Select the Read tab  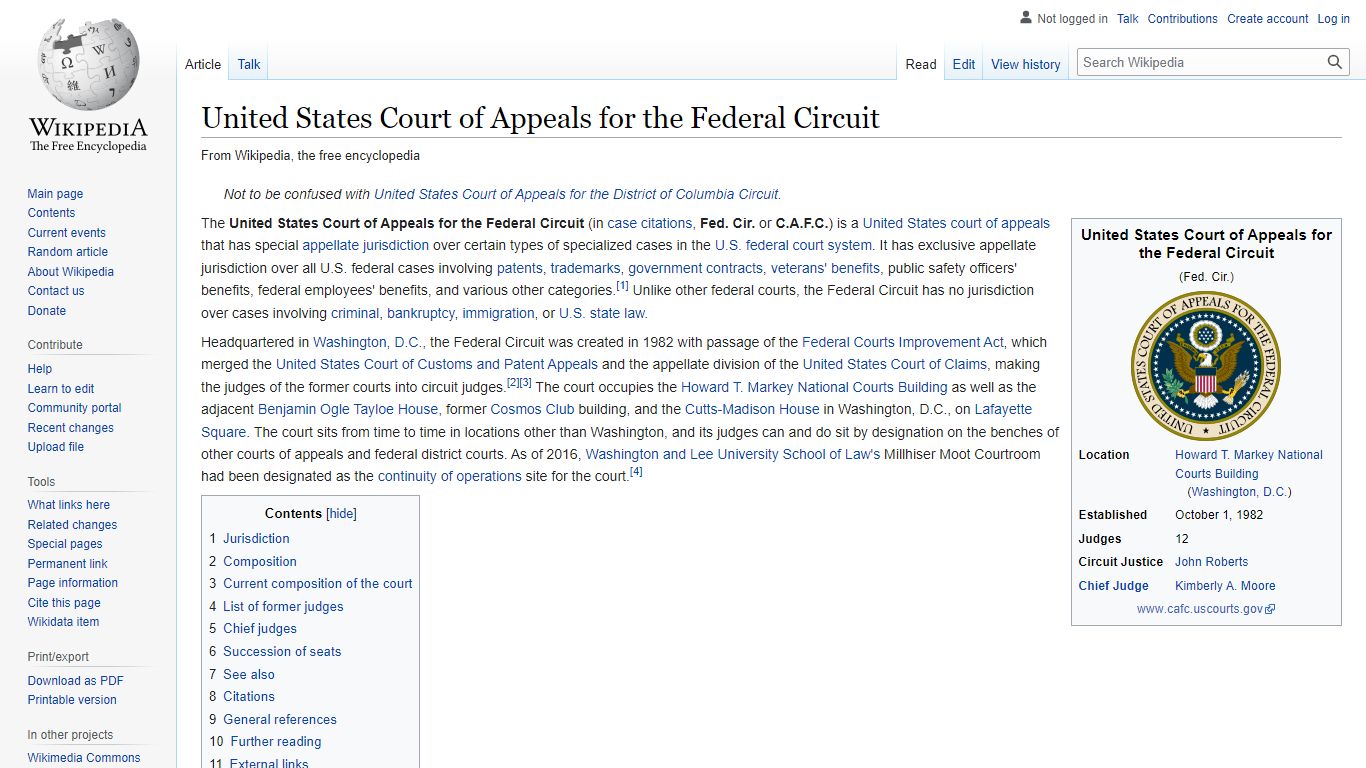[x=921, y=64]
